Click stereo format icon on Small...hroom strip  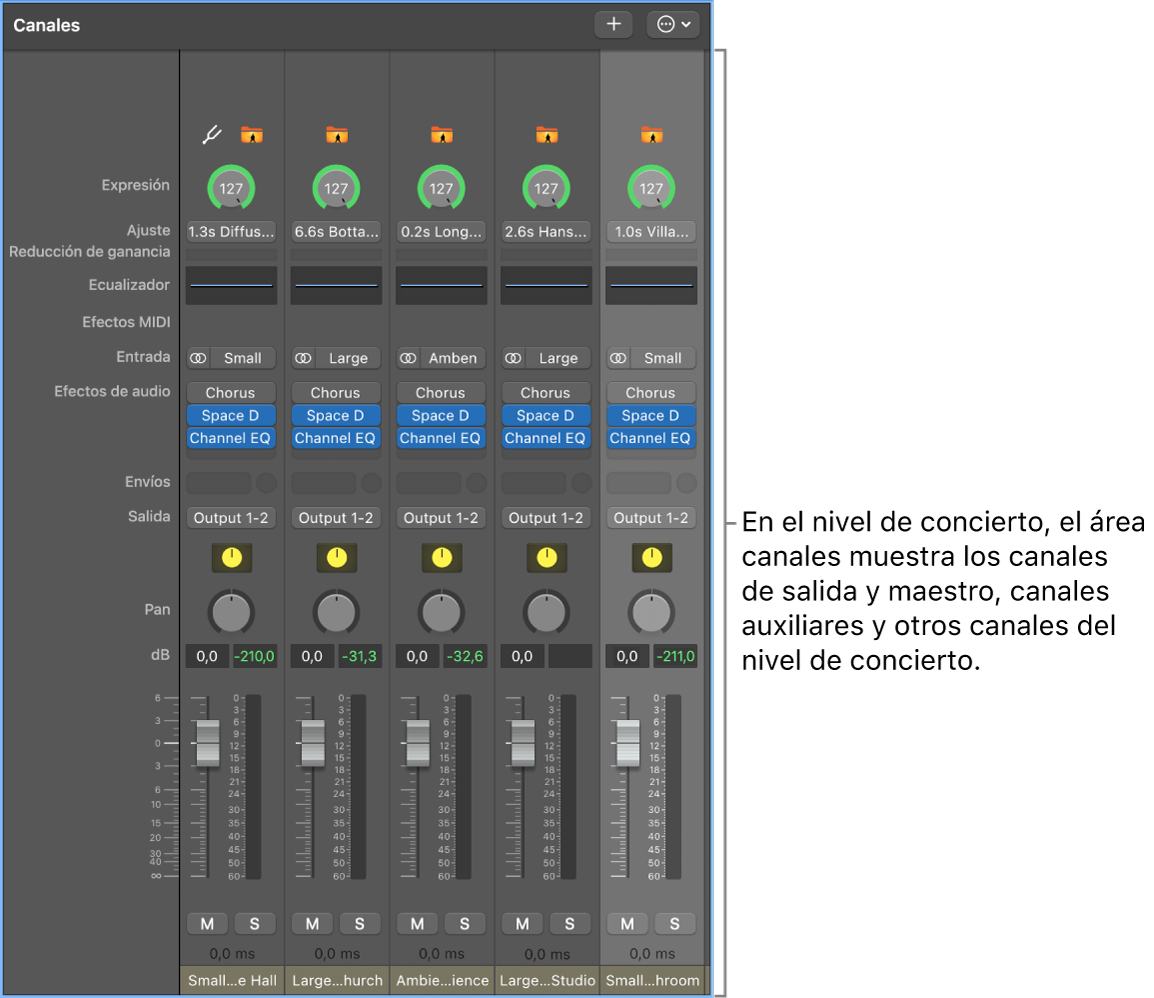618,358
